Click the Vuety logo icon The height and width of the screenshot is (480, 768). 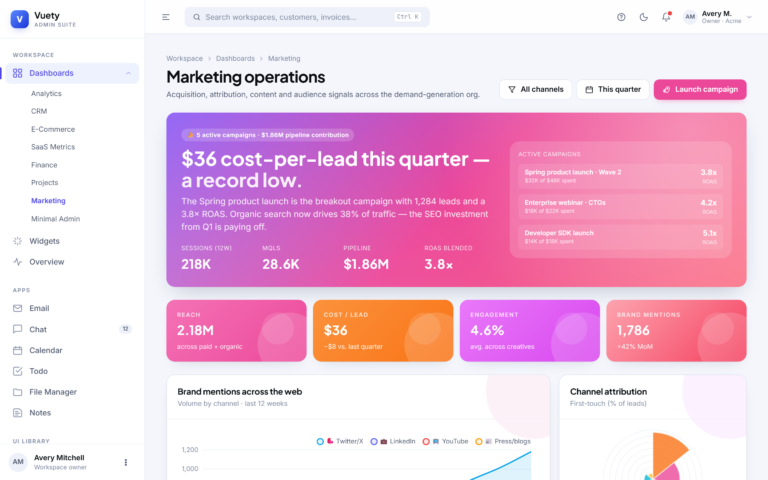20,19
